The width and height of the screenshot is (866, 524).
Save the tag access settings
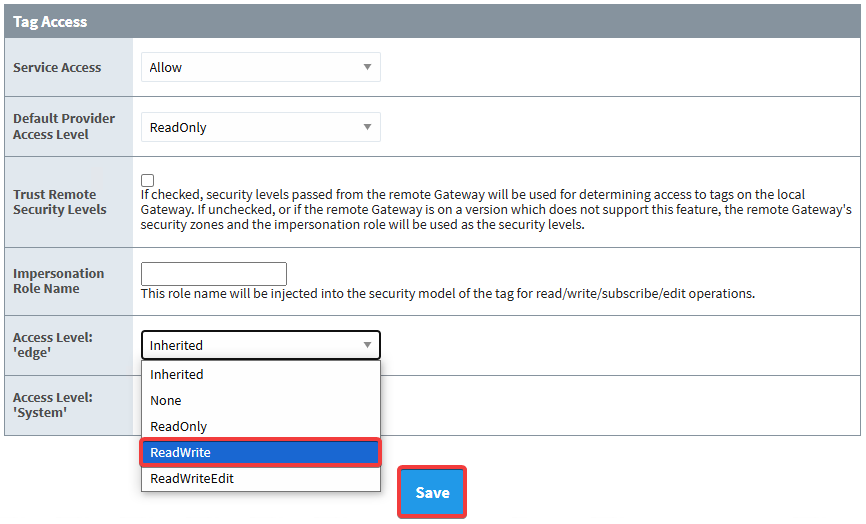coord(432,493)
